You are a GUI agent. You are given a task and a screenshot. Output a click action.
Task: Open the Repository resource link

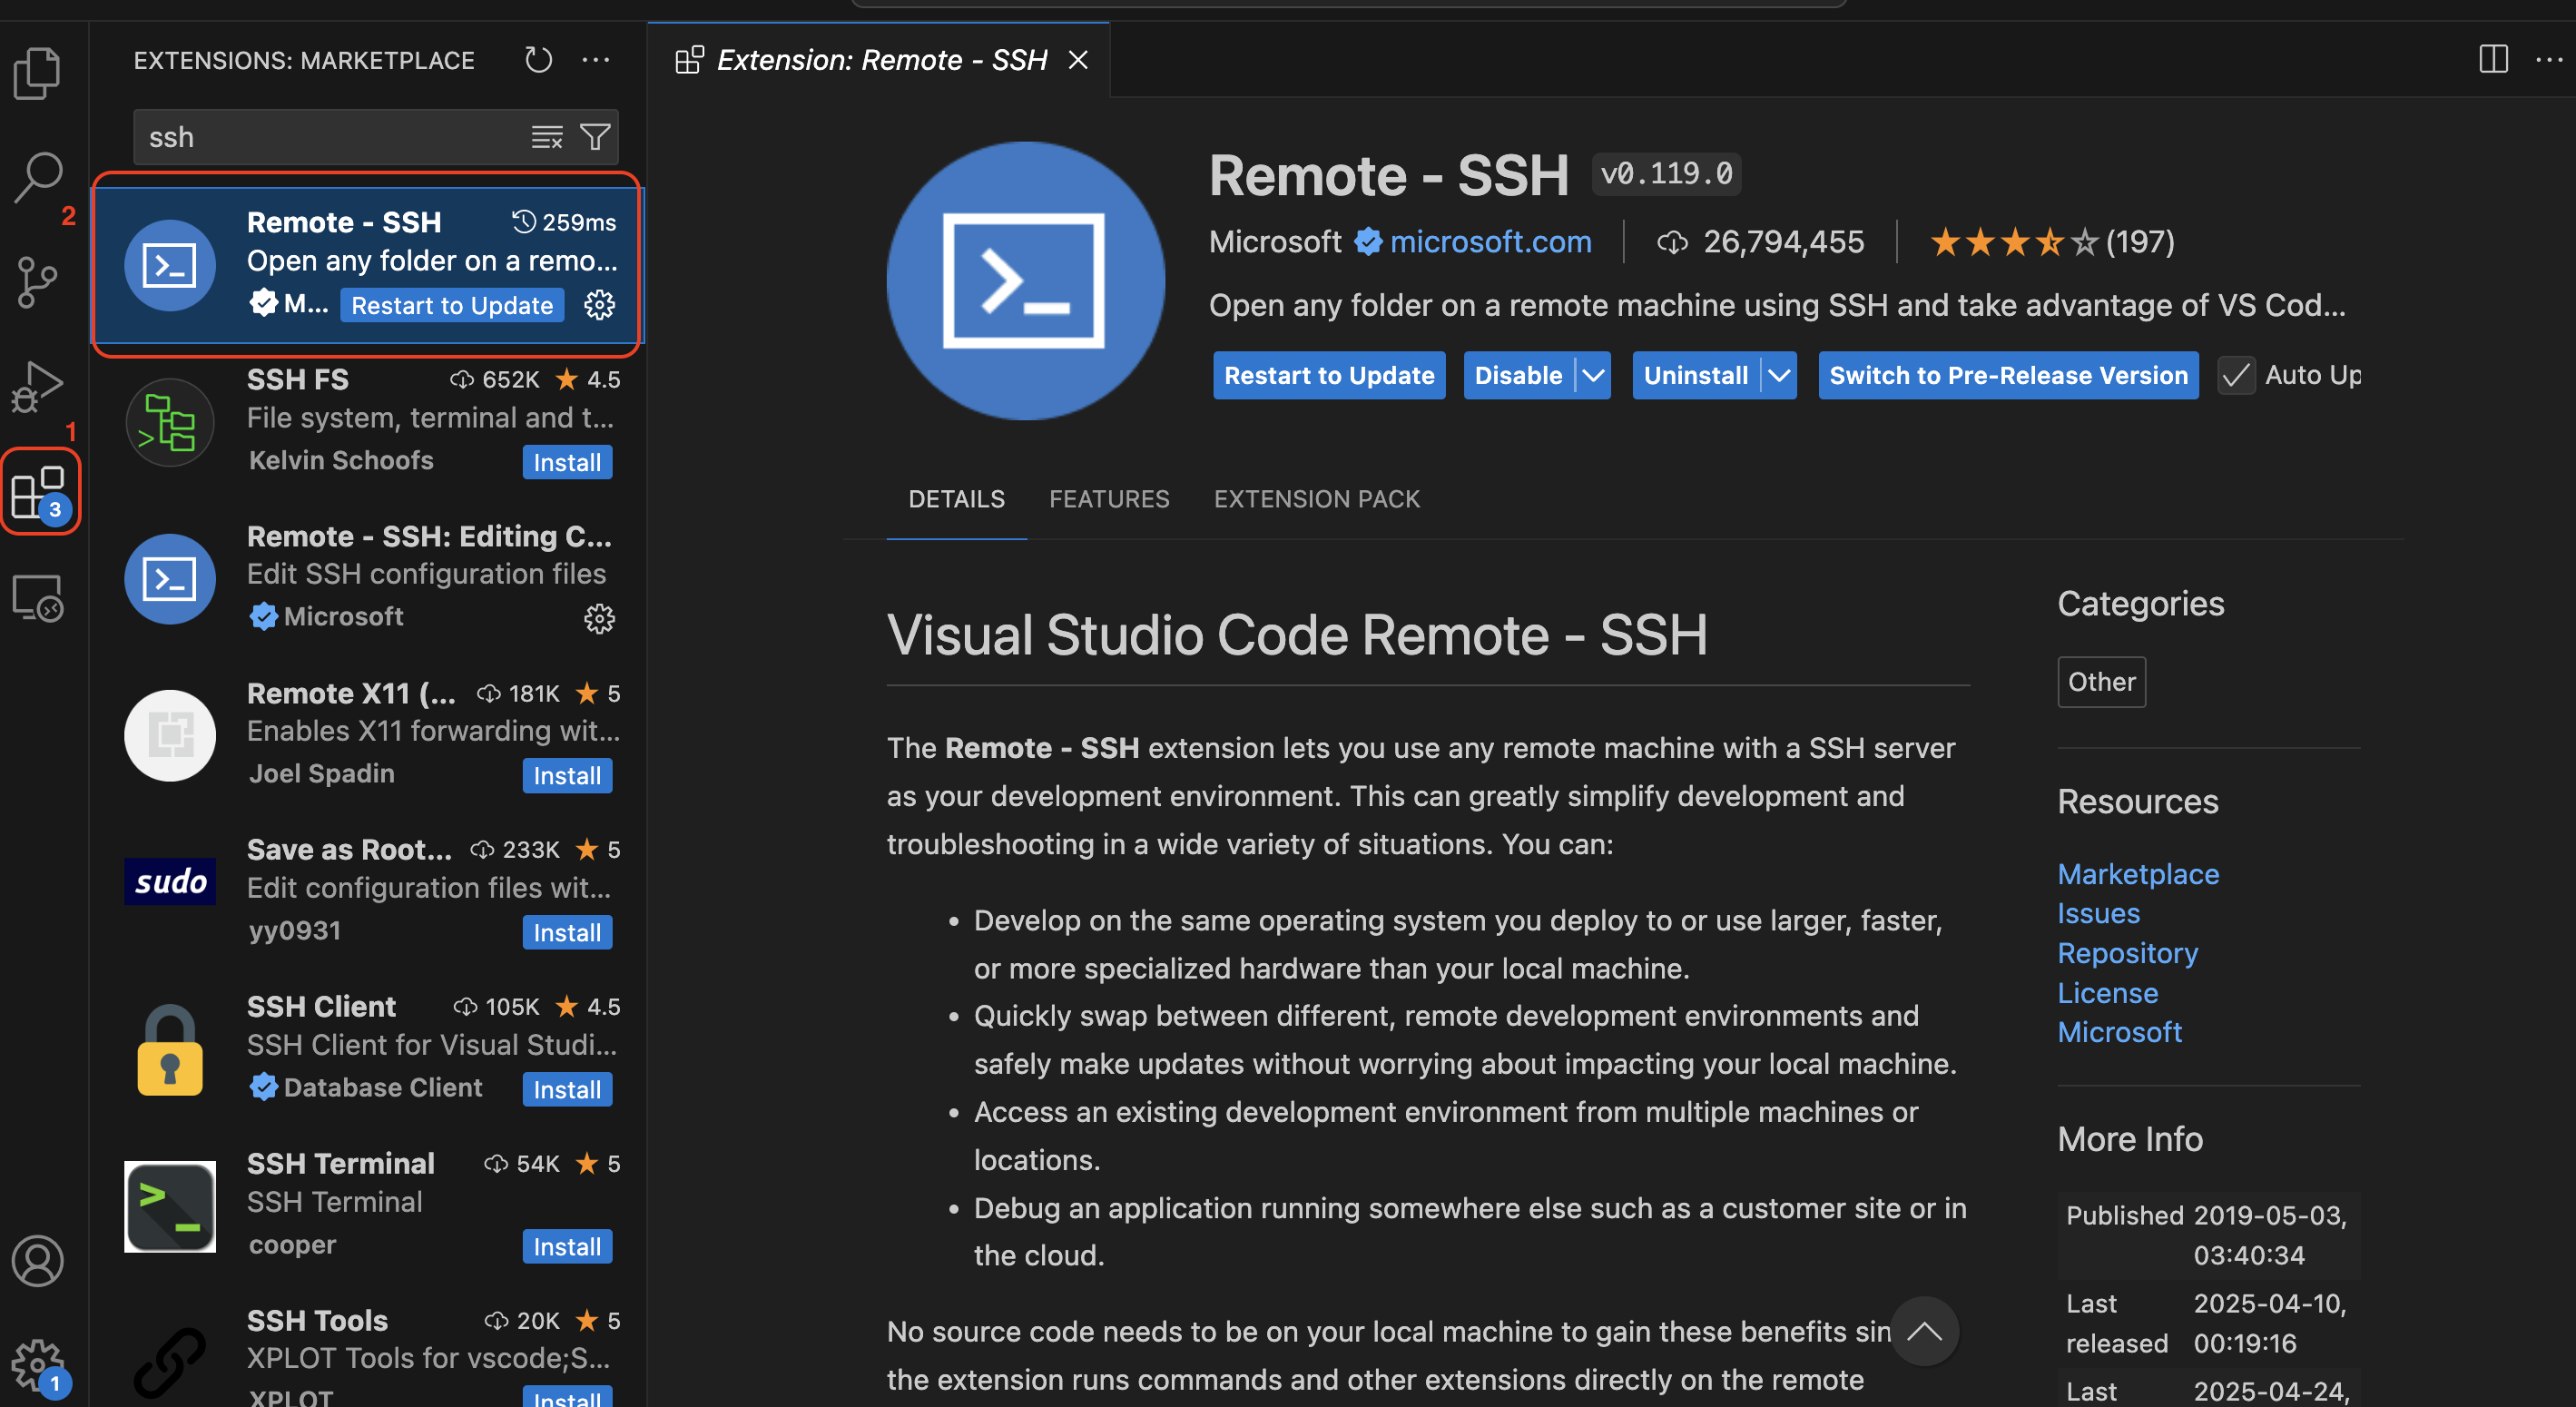click(2128, 953)
